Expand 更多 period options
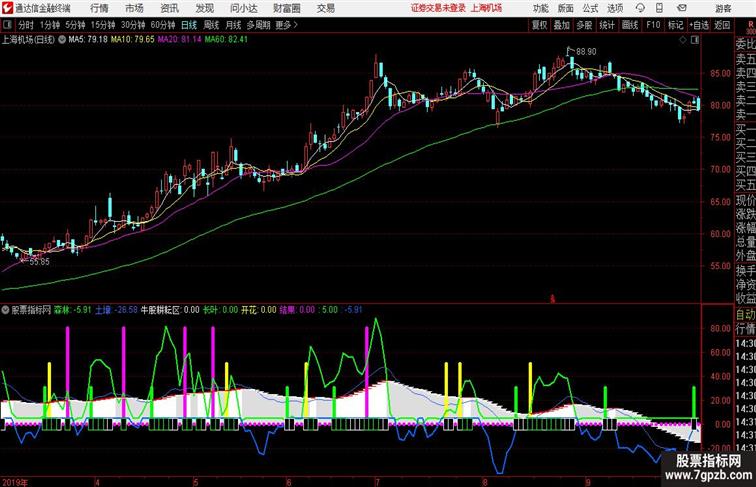756x487 pixels. (x=286, y=25)
